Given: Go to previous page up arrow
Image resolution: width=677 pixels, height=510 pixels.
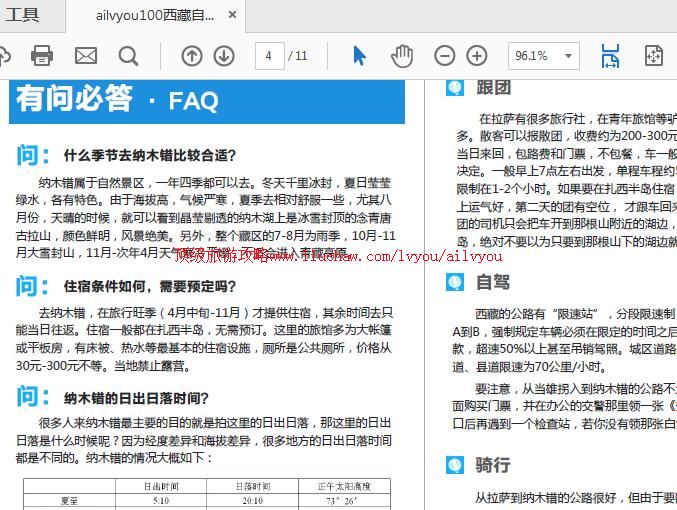Looking at the screenshot, I should coord(192,56).
